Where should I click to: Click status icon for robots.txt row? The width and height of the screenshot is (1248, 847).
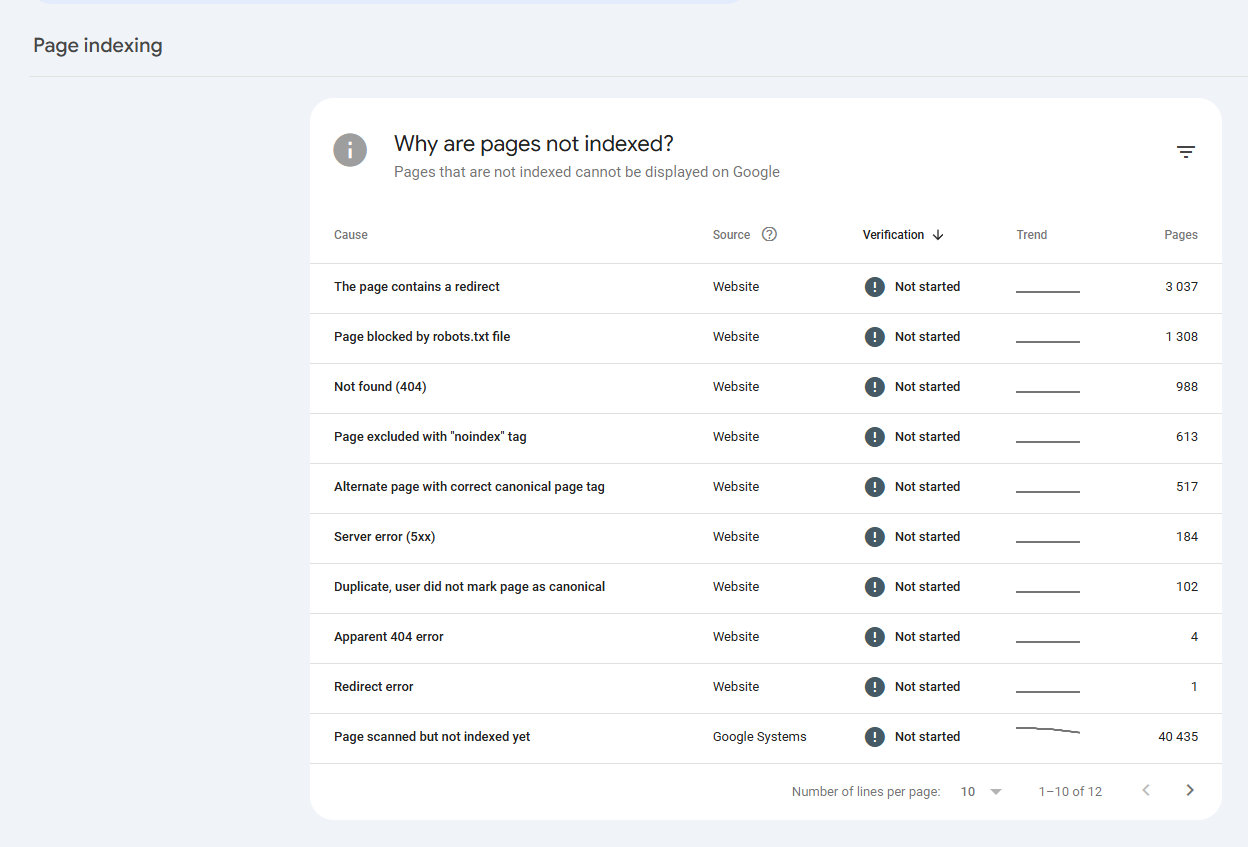click(x=875, y=337)
